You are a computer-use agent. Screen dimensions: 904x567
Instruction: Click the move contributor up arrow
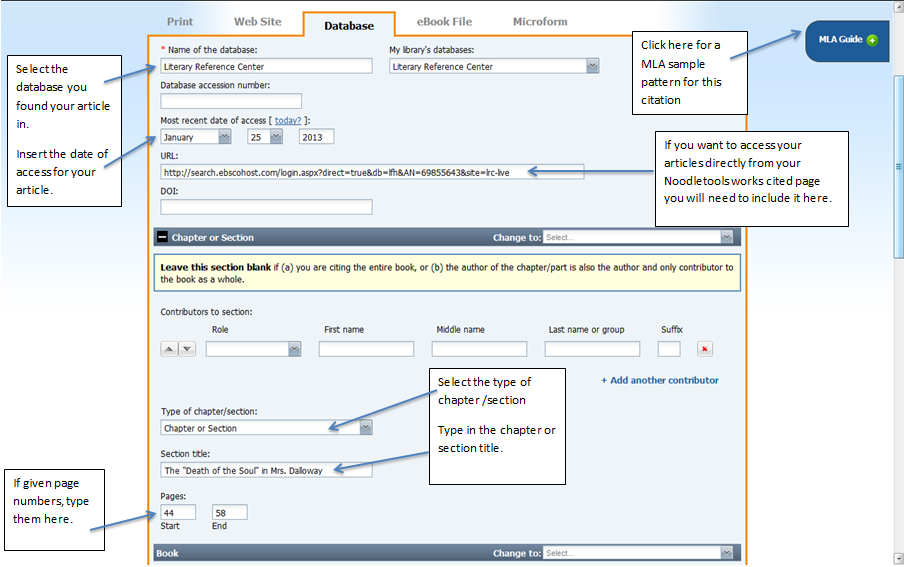coord(169,349)
